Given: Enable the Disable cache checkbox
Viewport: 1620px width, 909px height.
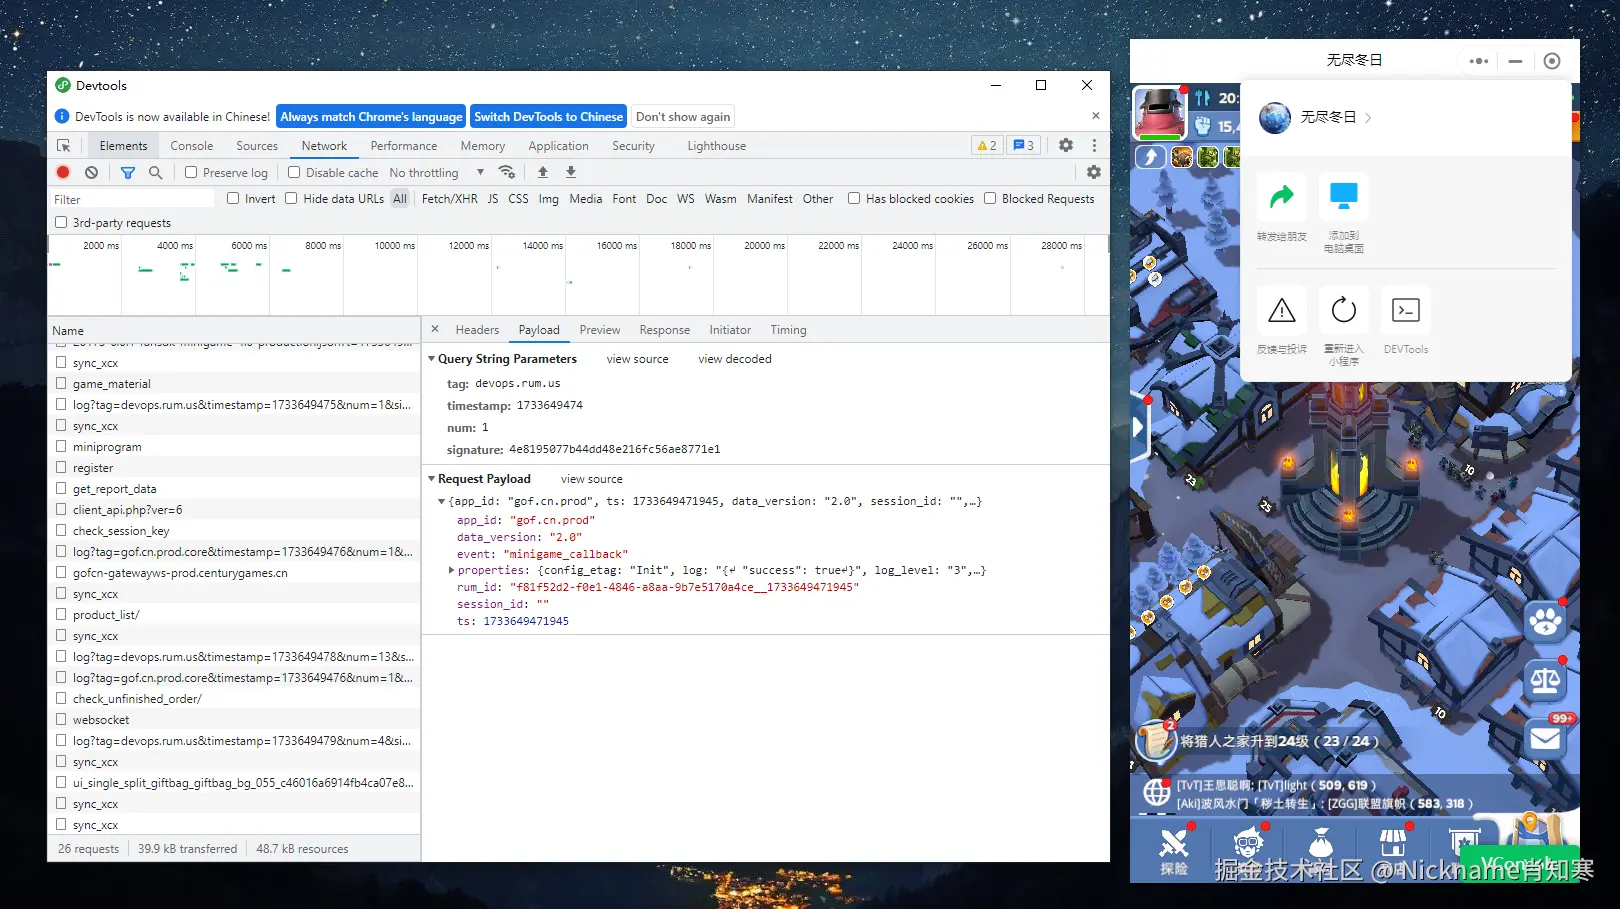Looking at the screenshot, I should click(x=294, y=173).
